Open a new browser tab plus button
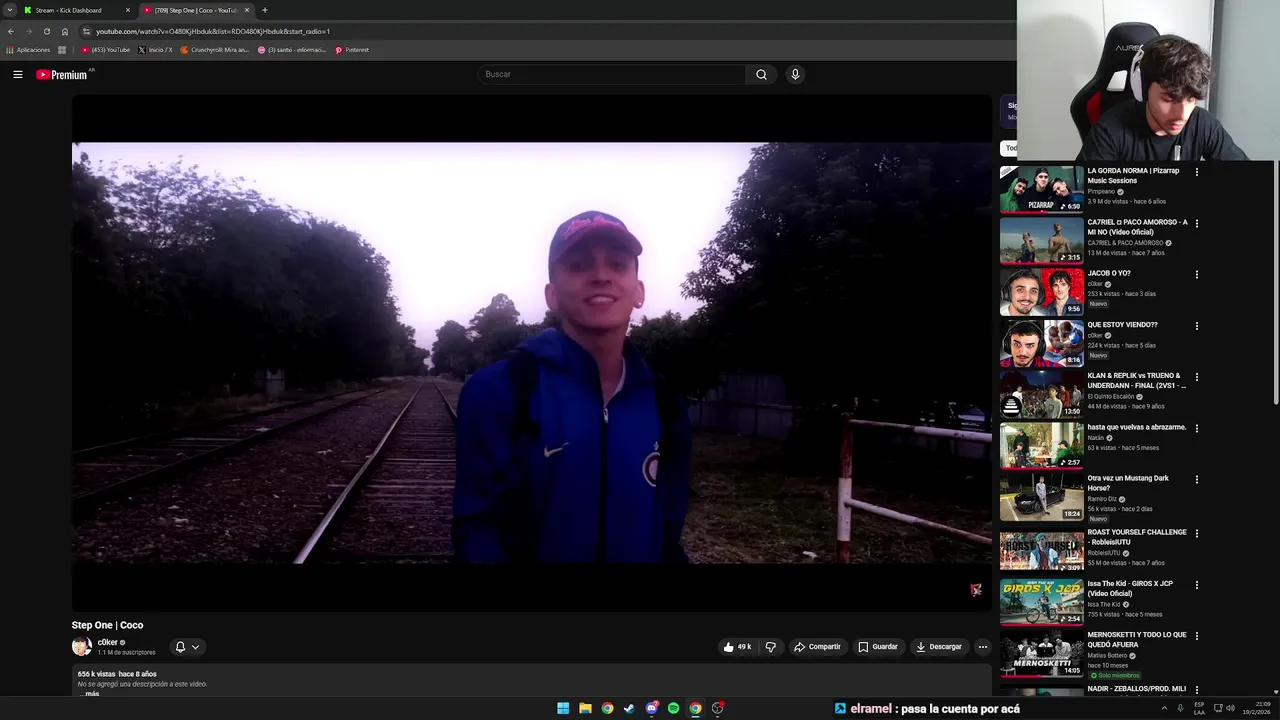Screen dimensions: 1280x720 264,10
